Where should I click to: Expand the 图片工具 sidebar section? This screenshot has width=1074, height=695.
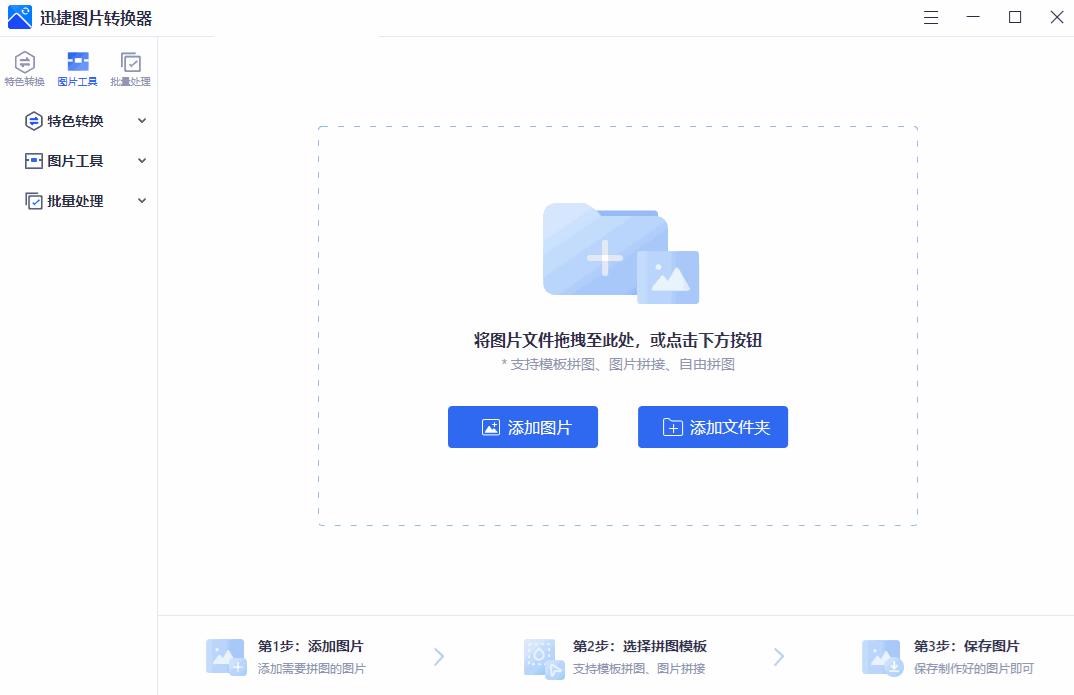[141, 160]
